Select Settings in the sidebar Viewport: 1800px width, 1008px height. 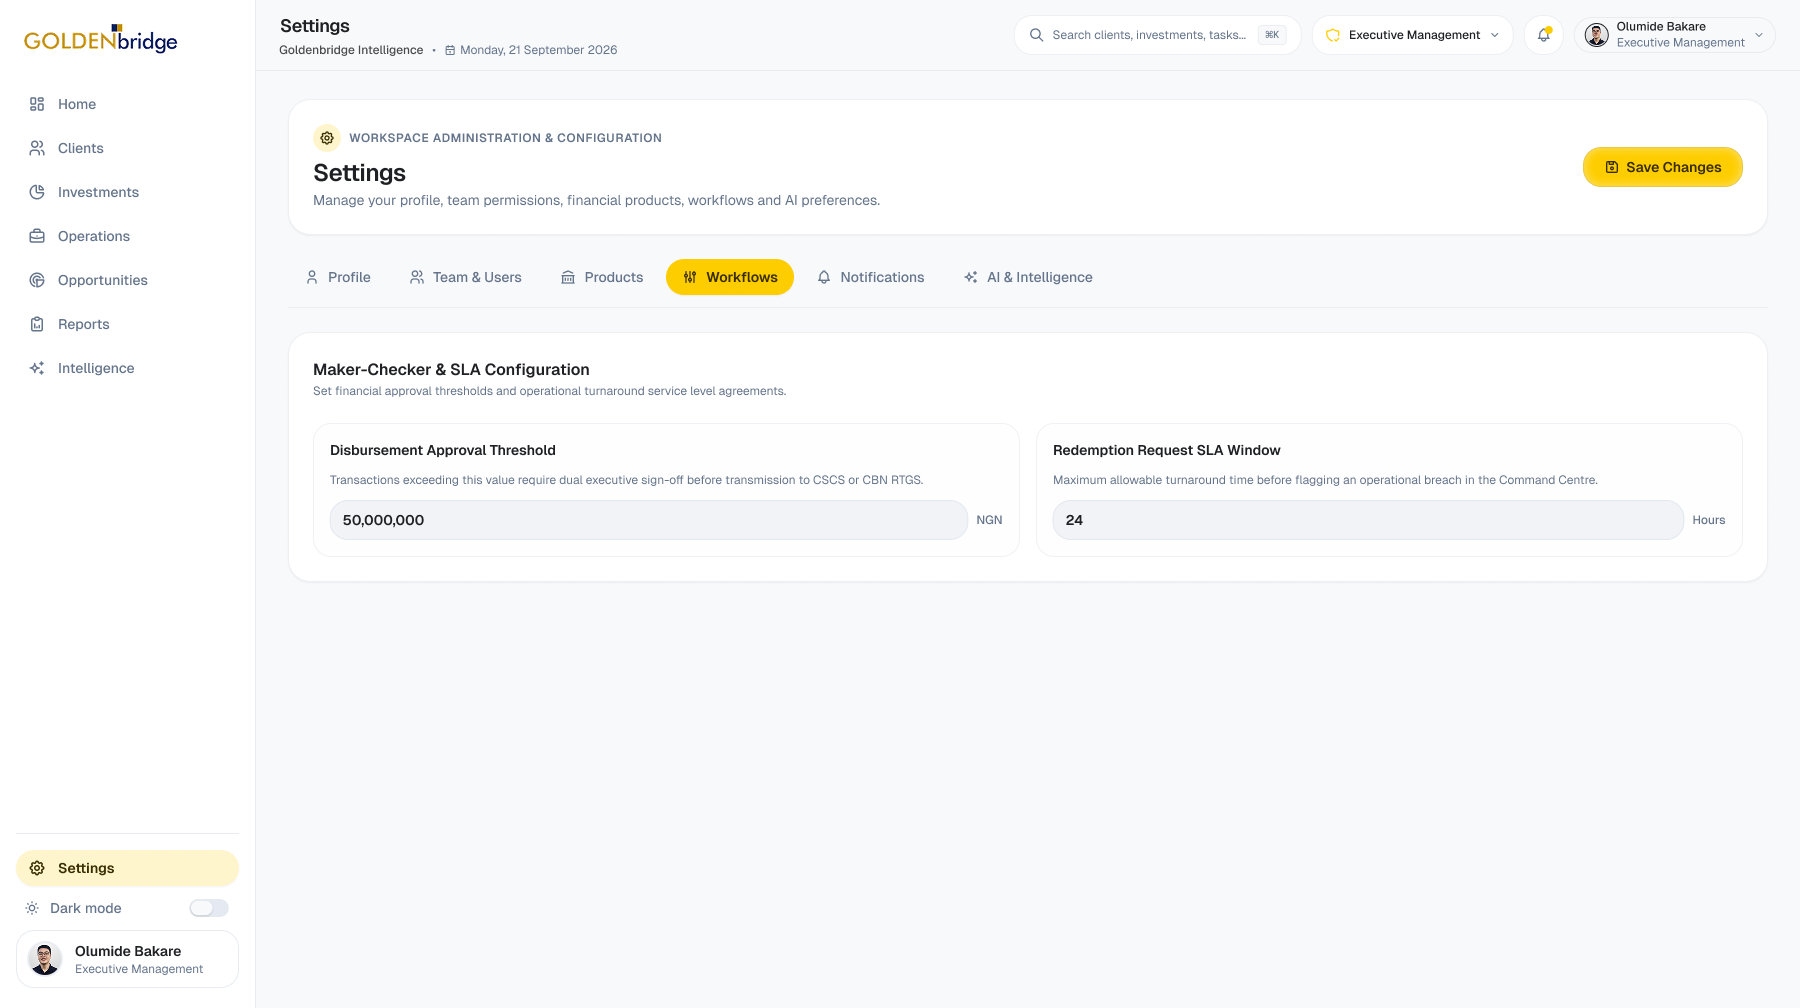tap(127, 868)
